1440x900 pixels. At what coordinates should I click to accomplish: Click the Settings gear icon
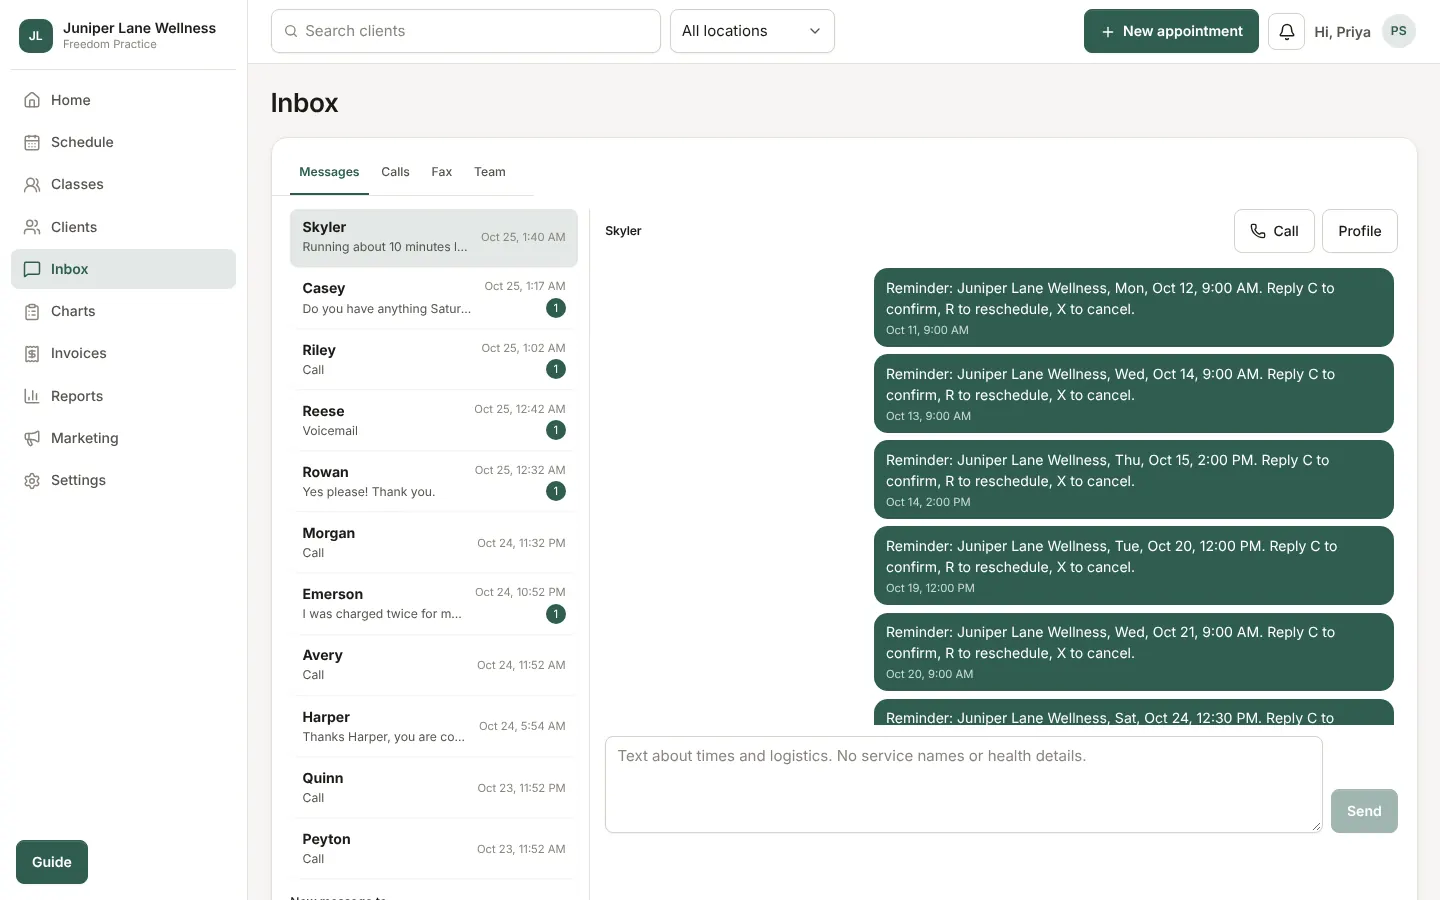[x=32, y=480]
